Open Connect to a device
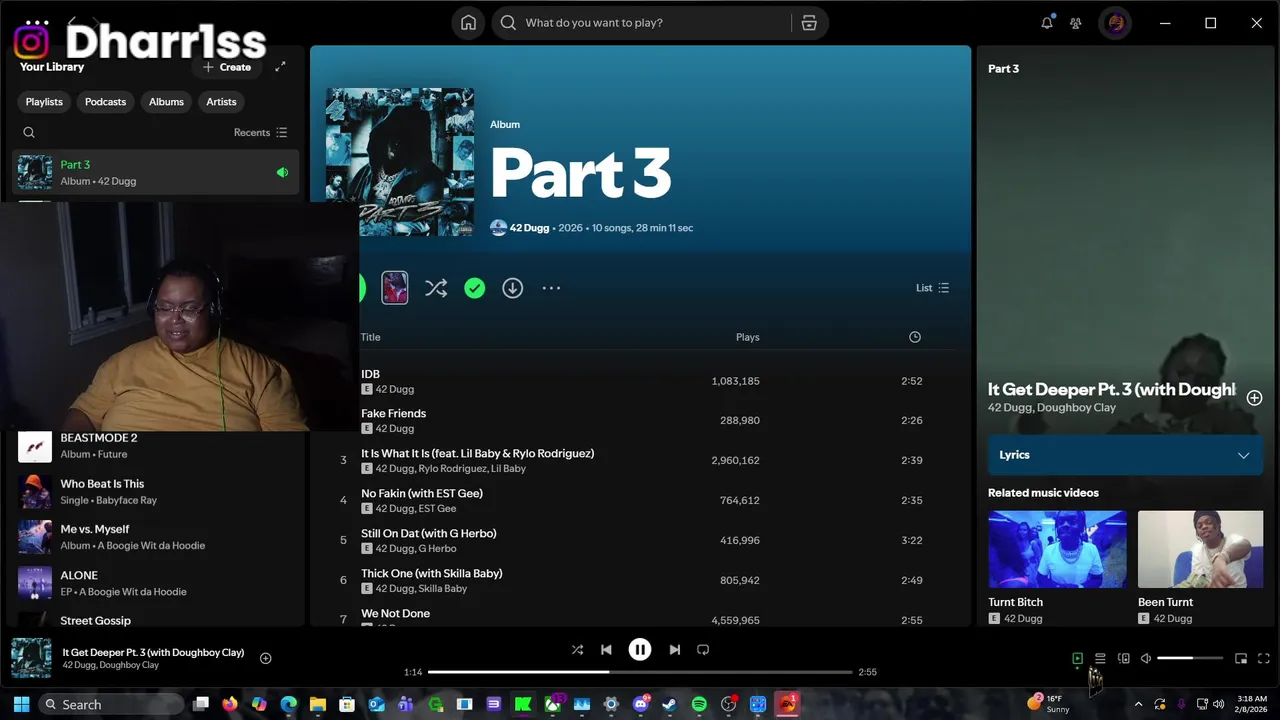The height and width of the screenshot is (720, 1280). [1123, 658]
